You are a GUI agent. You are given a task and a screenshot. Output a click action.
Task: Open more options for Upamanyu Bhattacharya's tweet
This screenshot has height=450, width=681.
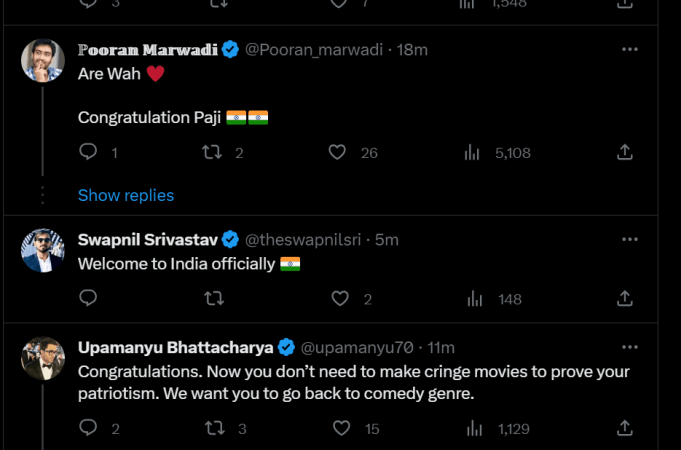pos(629,347)
